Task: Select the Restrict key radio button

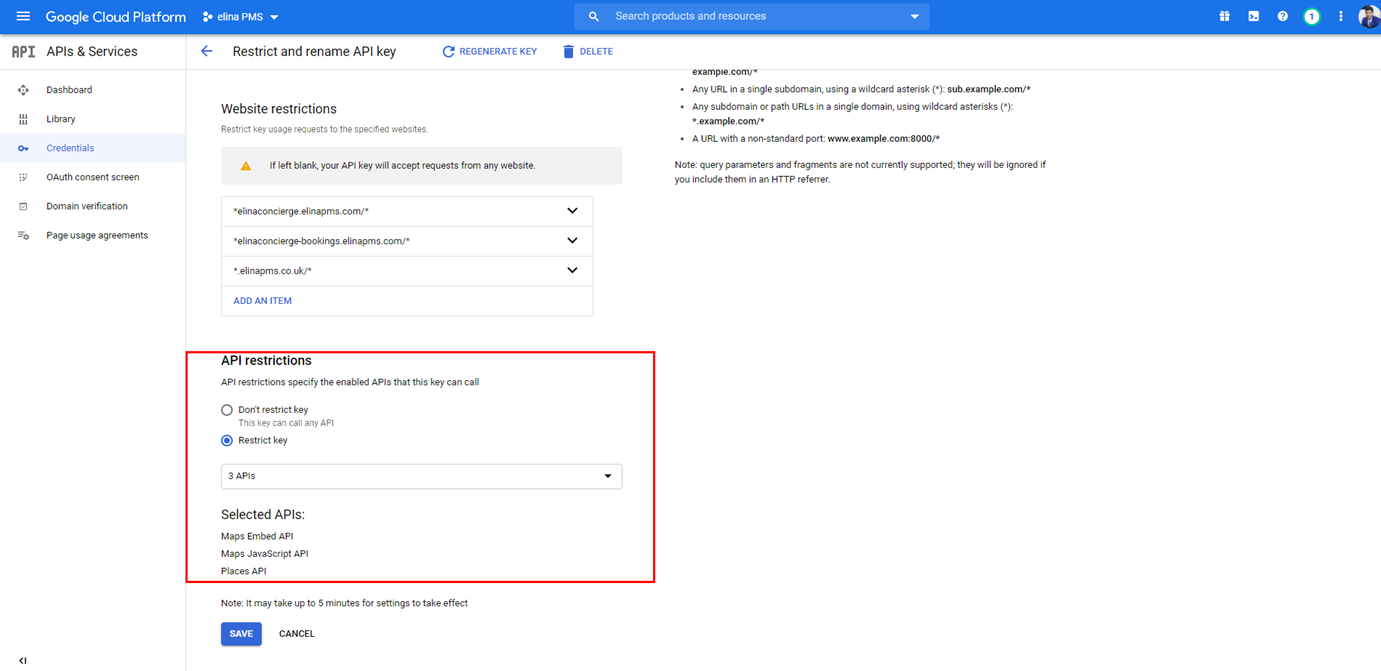Action: pos(227,440)
